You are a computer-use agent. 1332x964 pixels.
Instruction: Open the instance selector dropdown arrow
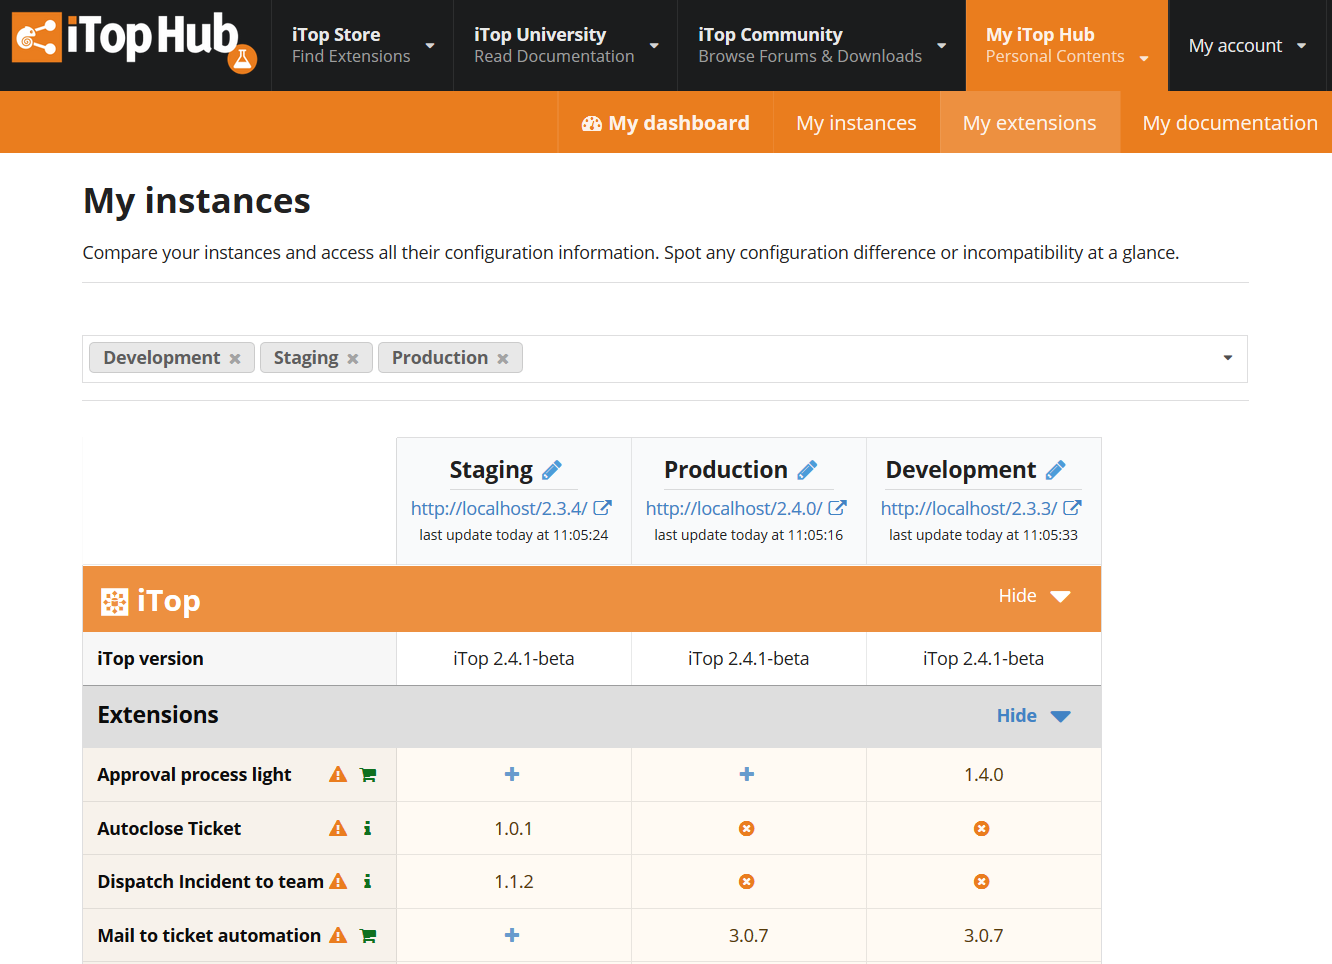point(1227,358)
